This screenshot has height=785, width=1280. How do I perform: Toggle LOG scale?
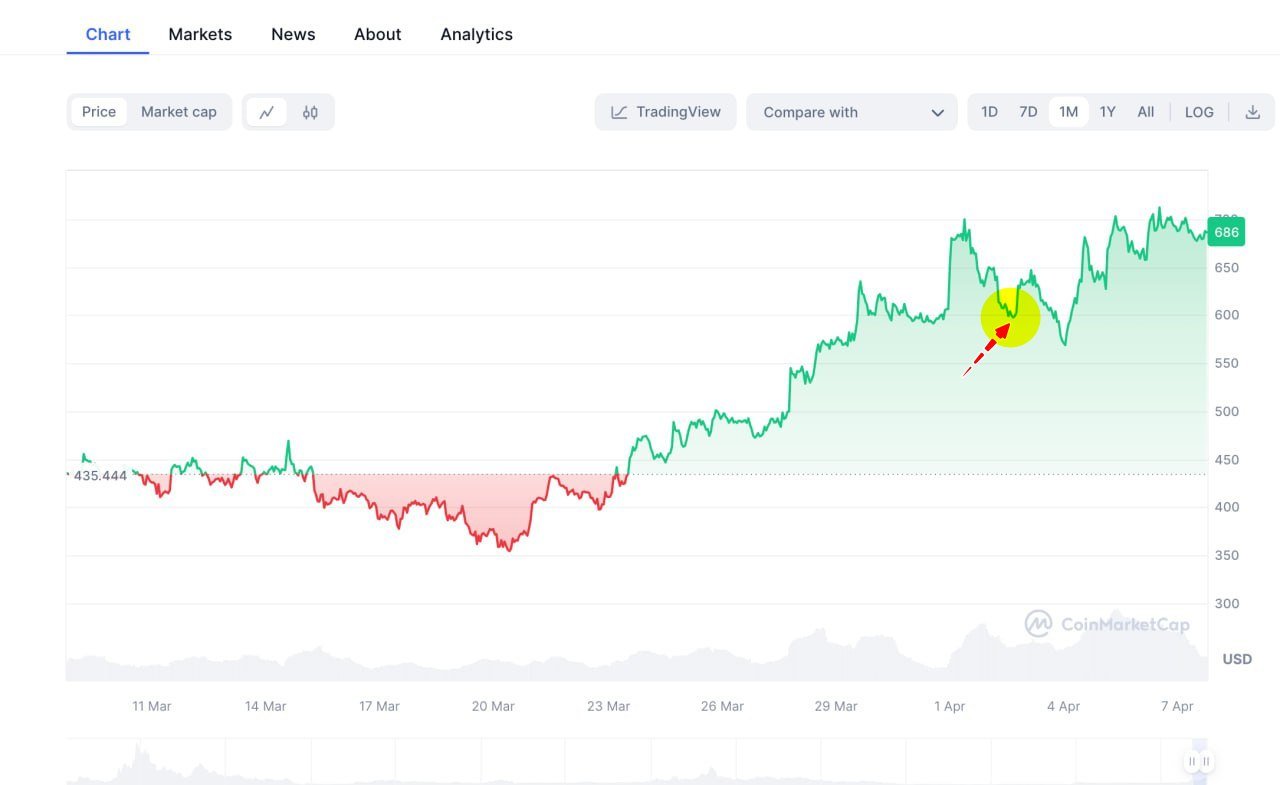click(1199, 112)
